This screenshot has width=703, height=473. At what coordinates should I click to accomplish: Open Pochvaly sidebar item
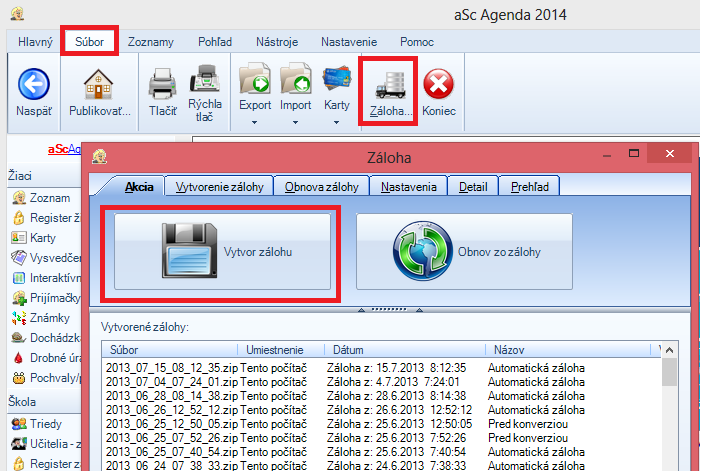coord(46,378)
